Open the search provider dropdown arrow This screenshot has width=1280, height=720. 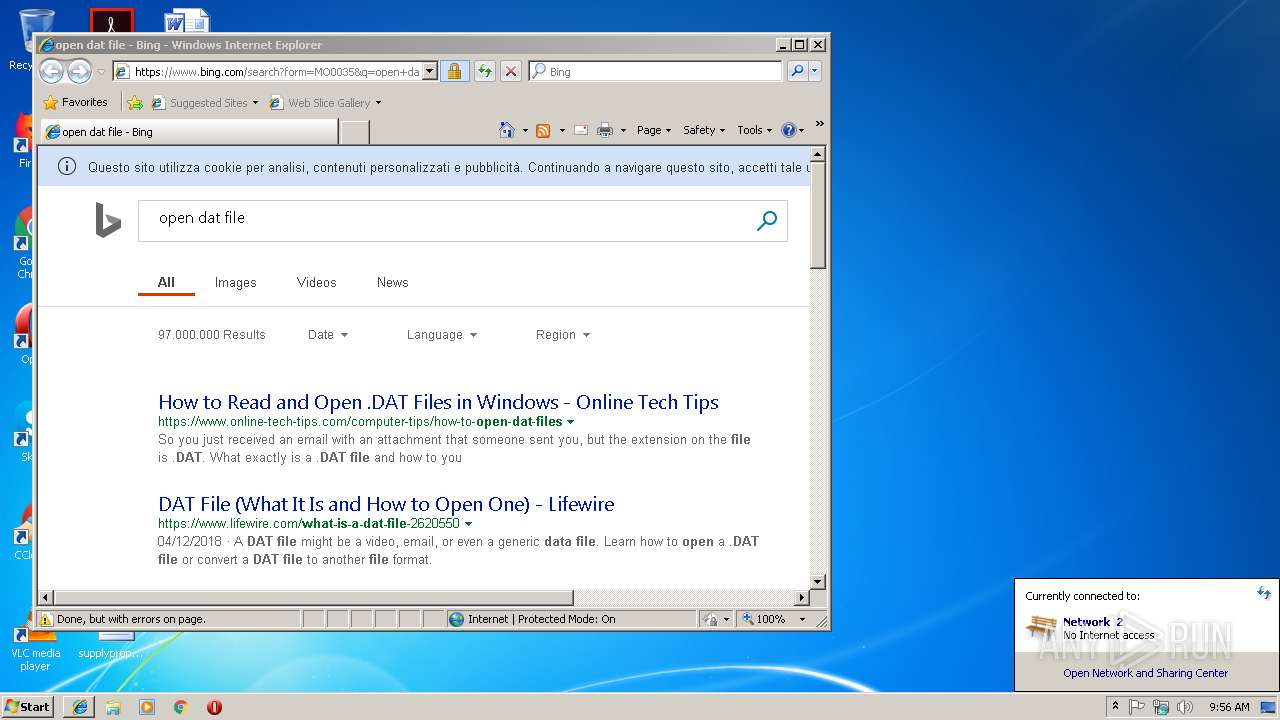[815, 71]
